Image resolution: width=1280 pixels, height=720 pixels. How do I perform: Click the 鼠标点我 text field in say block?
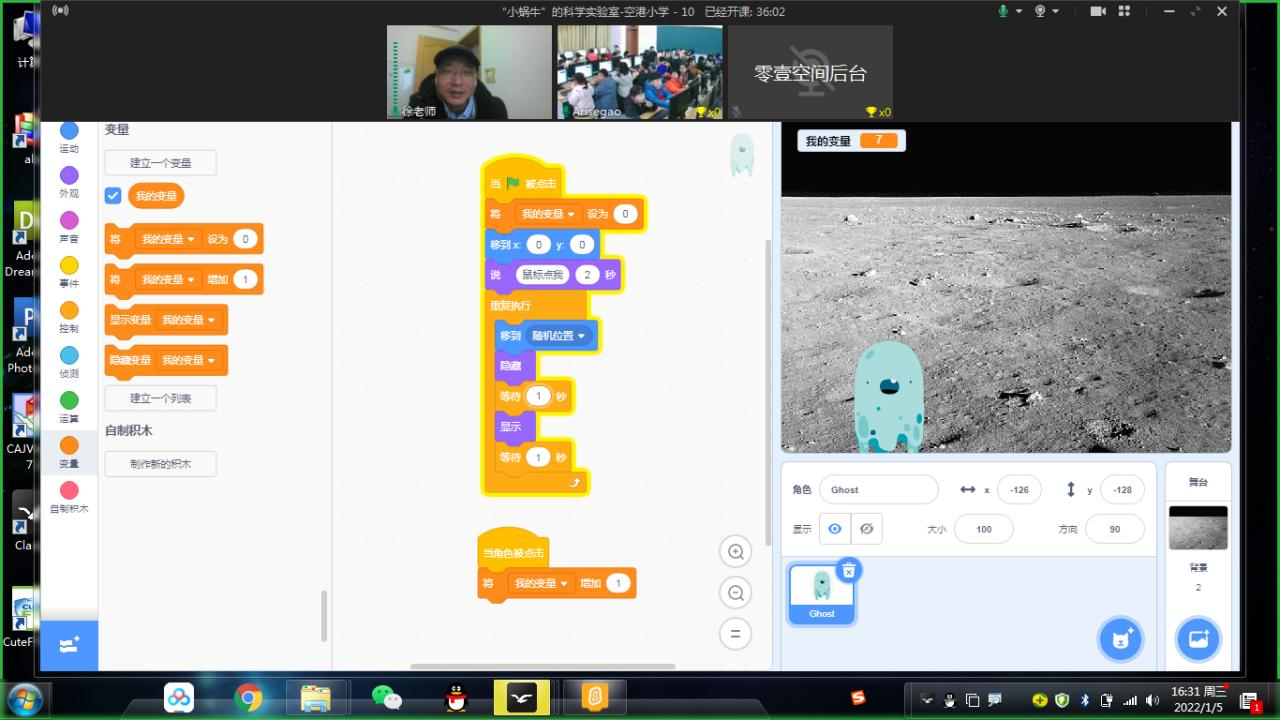coord(541,275)
